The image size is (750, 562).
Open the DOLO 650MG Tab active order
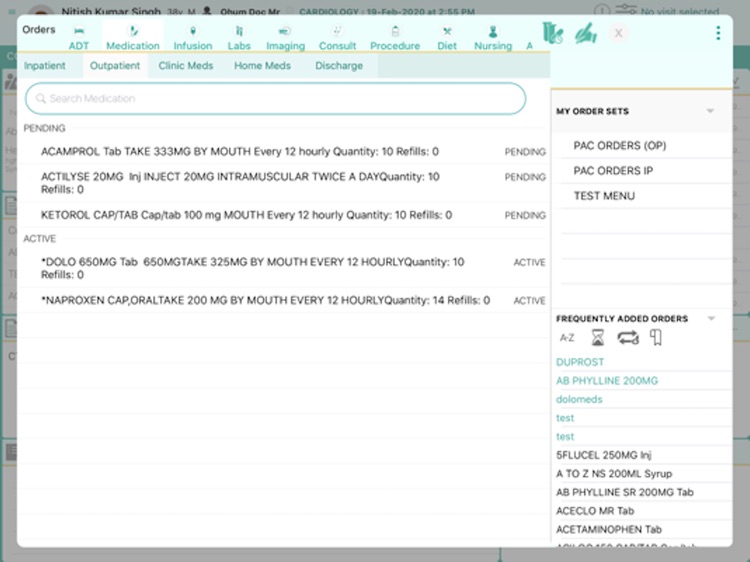tap(284, 268)
